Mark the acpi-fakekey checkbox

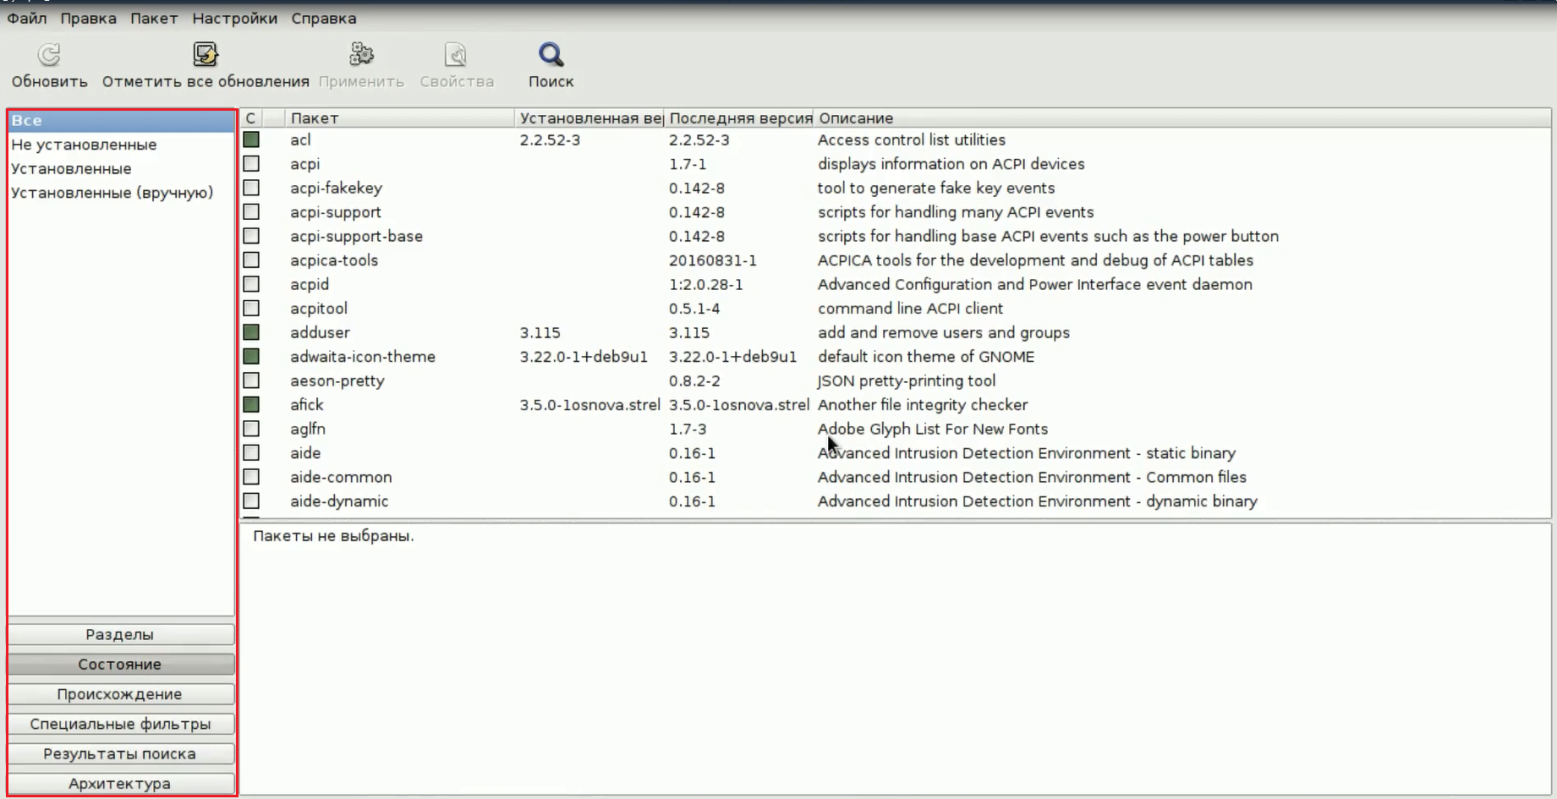(251, 188)
